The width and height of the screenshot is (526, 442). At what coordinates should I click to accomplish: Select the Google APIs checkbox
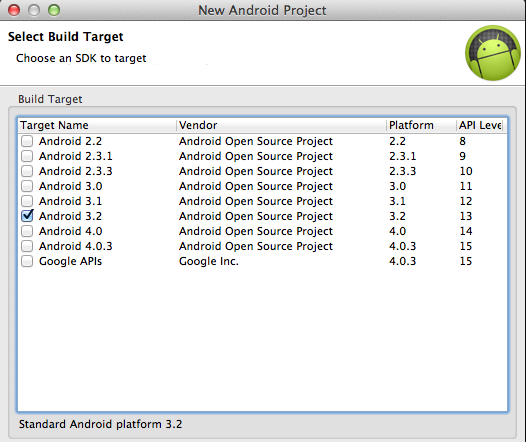pyautogui.click(x=27, y=261)
